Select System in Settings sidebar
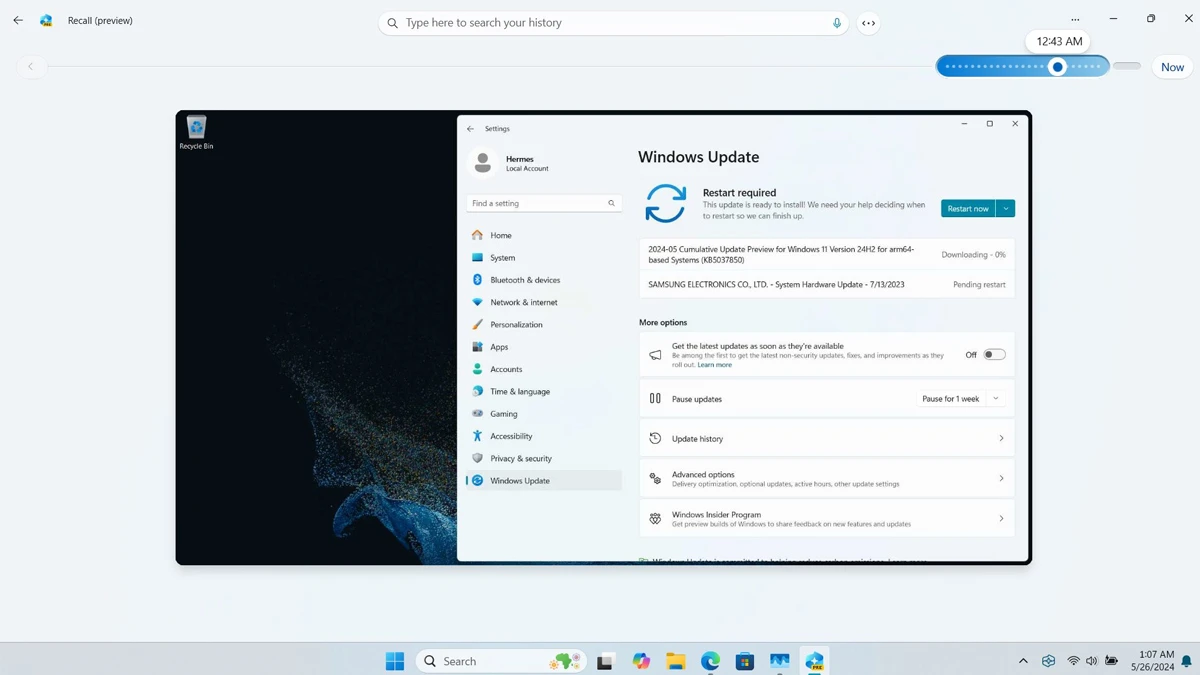The width and height of the screenshot is (1200, 675). click(x=544, y=258)
